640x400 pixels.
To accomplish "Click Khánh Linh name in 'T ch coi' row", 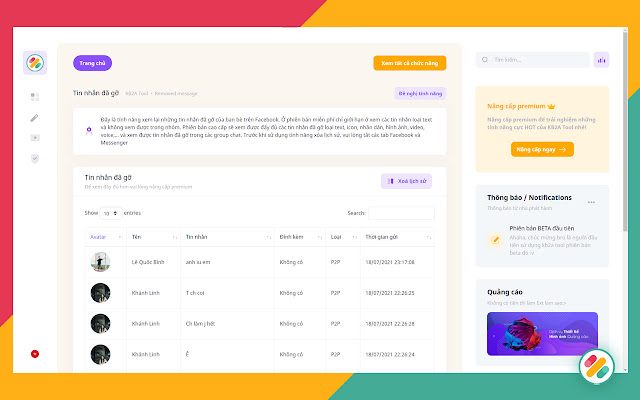I will (146, 293).
